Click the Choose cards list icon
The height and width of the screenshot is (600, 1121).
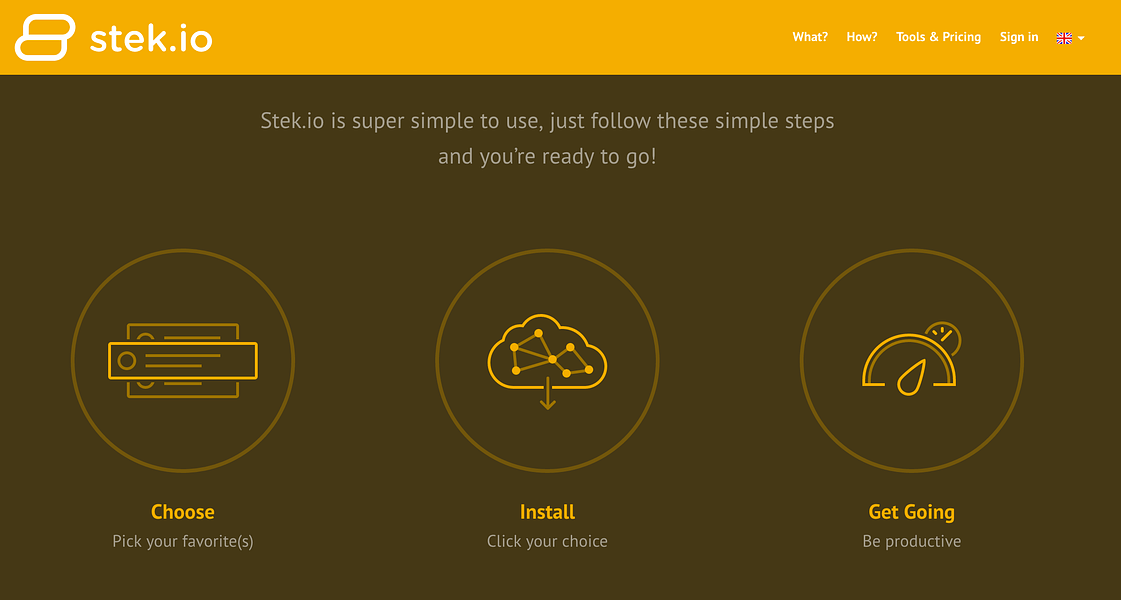(183, 360)
